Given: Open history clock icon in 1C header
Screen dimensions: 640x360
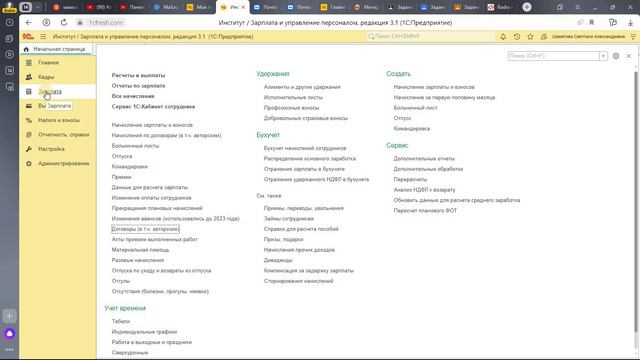Looking at the screenshot, I should coord(517,36).
